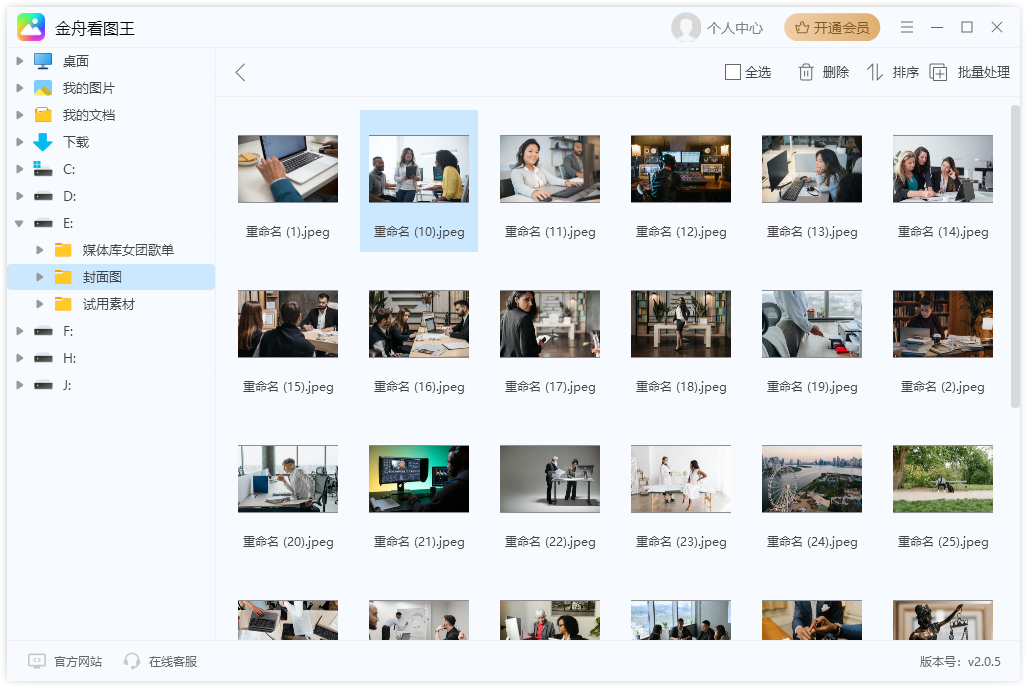Click the 开通会员 membership button
Viewport: 1027px width, 688px height.
(x=832, y=27)
